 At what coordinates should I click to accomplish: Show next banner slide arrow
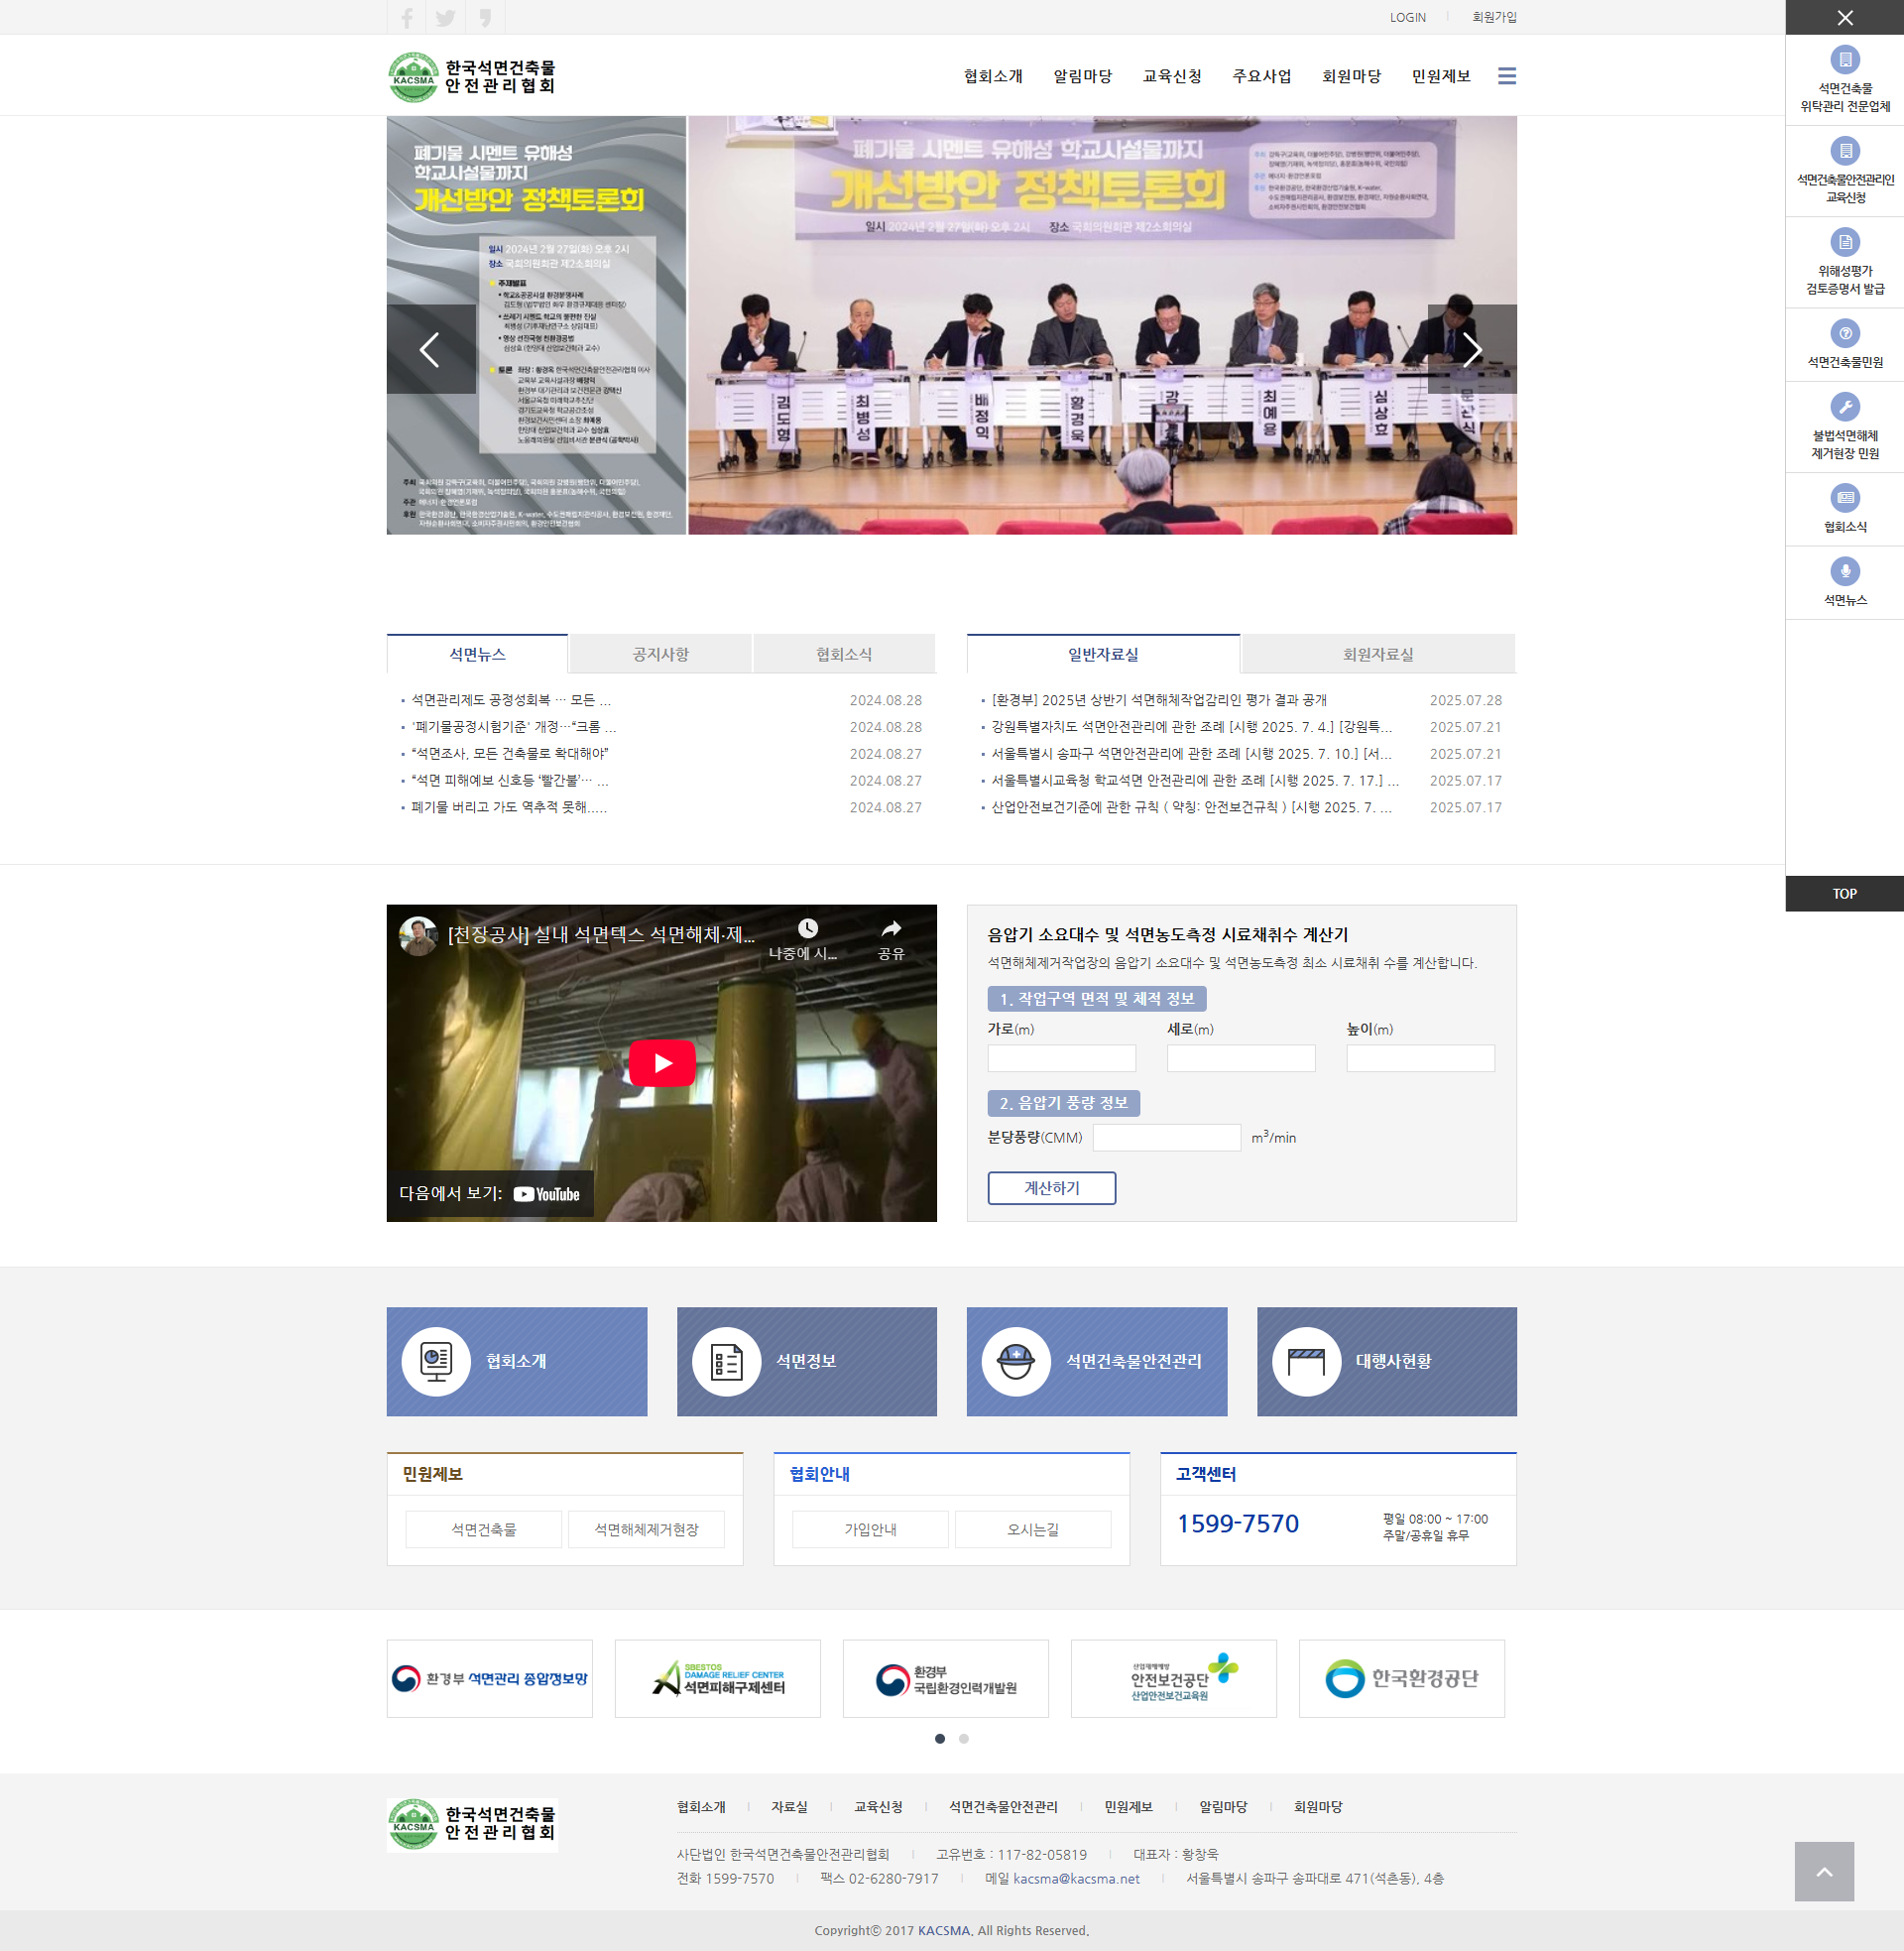[1472, 349]
